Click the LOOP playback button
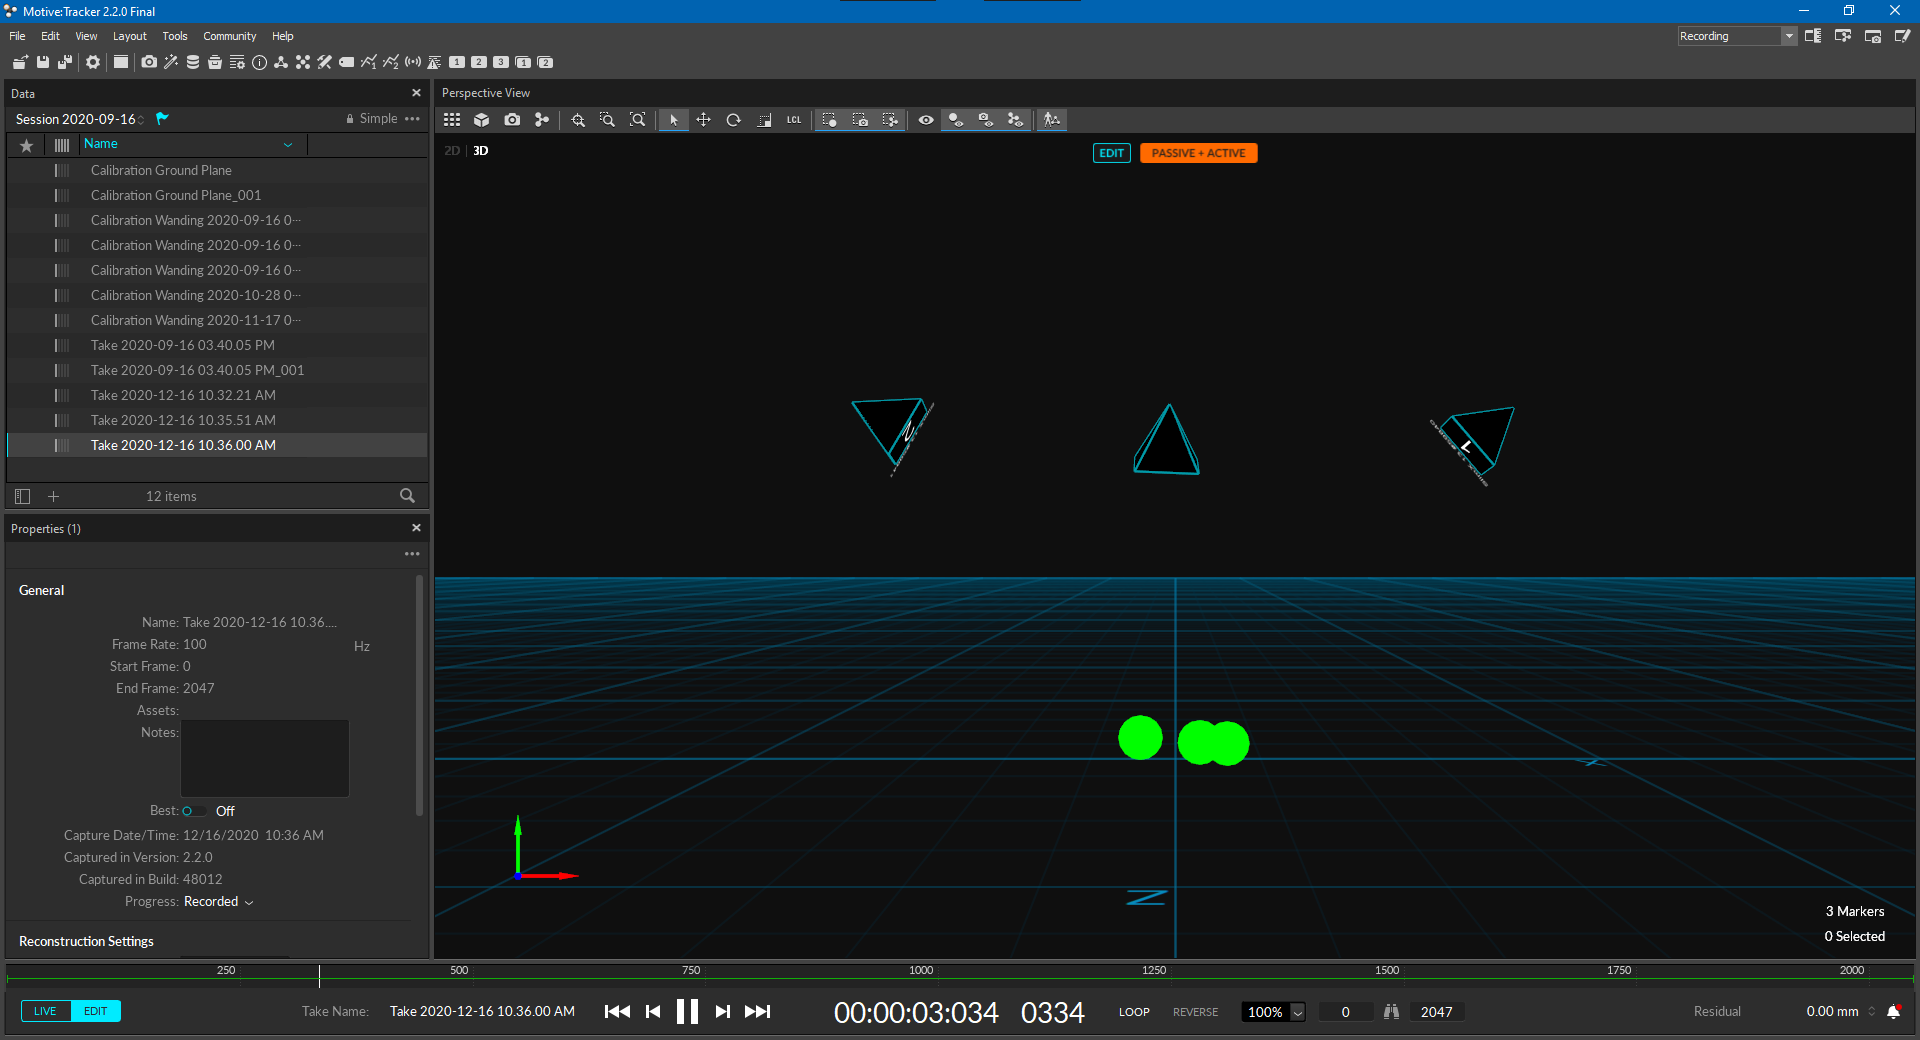 coord(1133,1012)
